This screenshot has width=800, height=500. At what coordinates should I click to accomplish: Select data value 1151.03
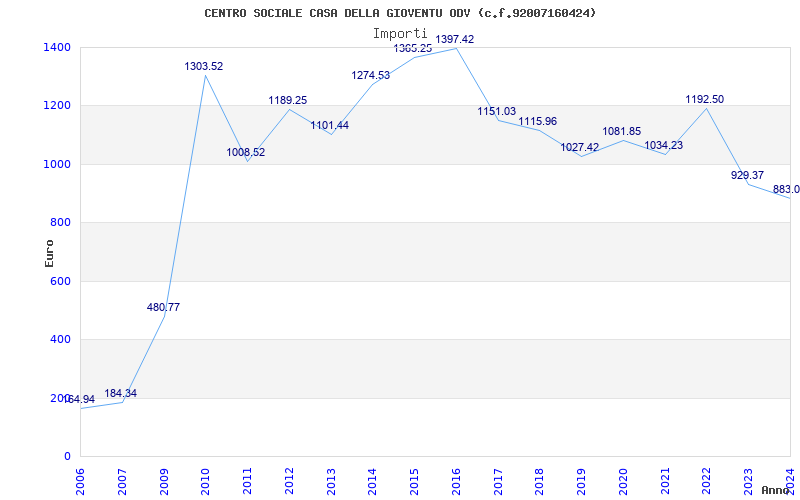tap(496, 111)
